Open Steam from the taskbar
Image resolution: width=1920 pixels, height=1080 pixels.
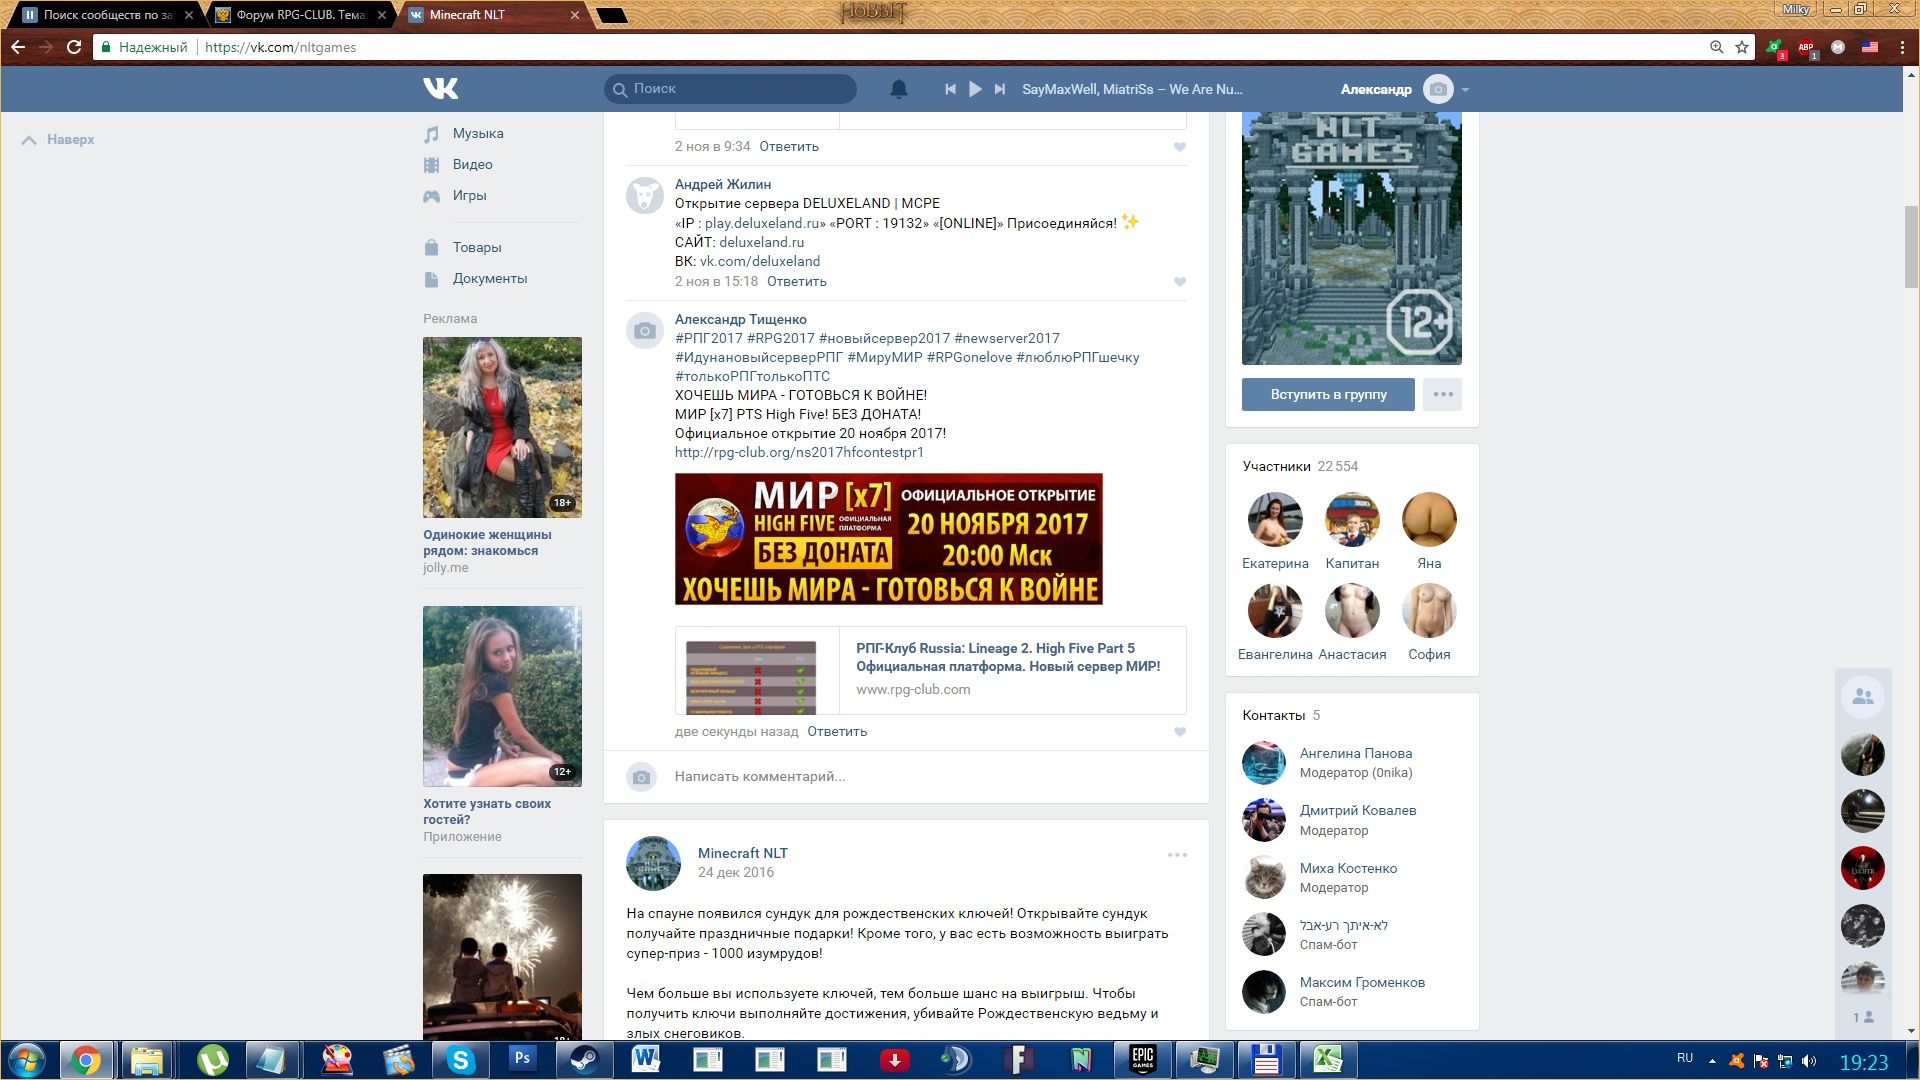click(x=584, y=1059)
